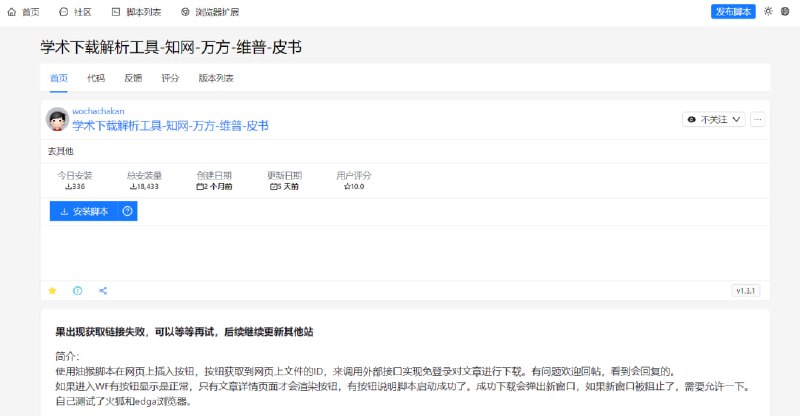This screenshot has width=800, height=416.
Task: Open the three-dot more options menu
Action: (x=758, y=119)
